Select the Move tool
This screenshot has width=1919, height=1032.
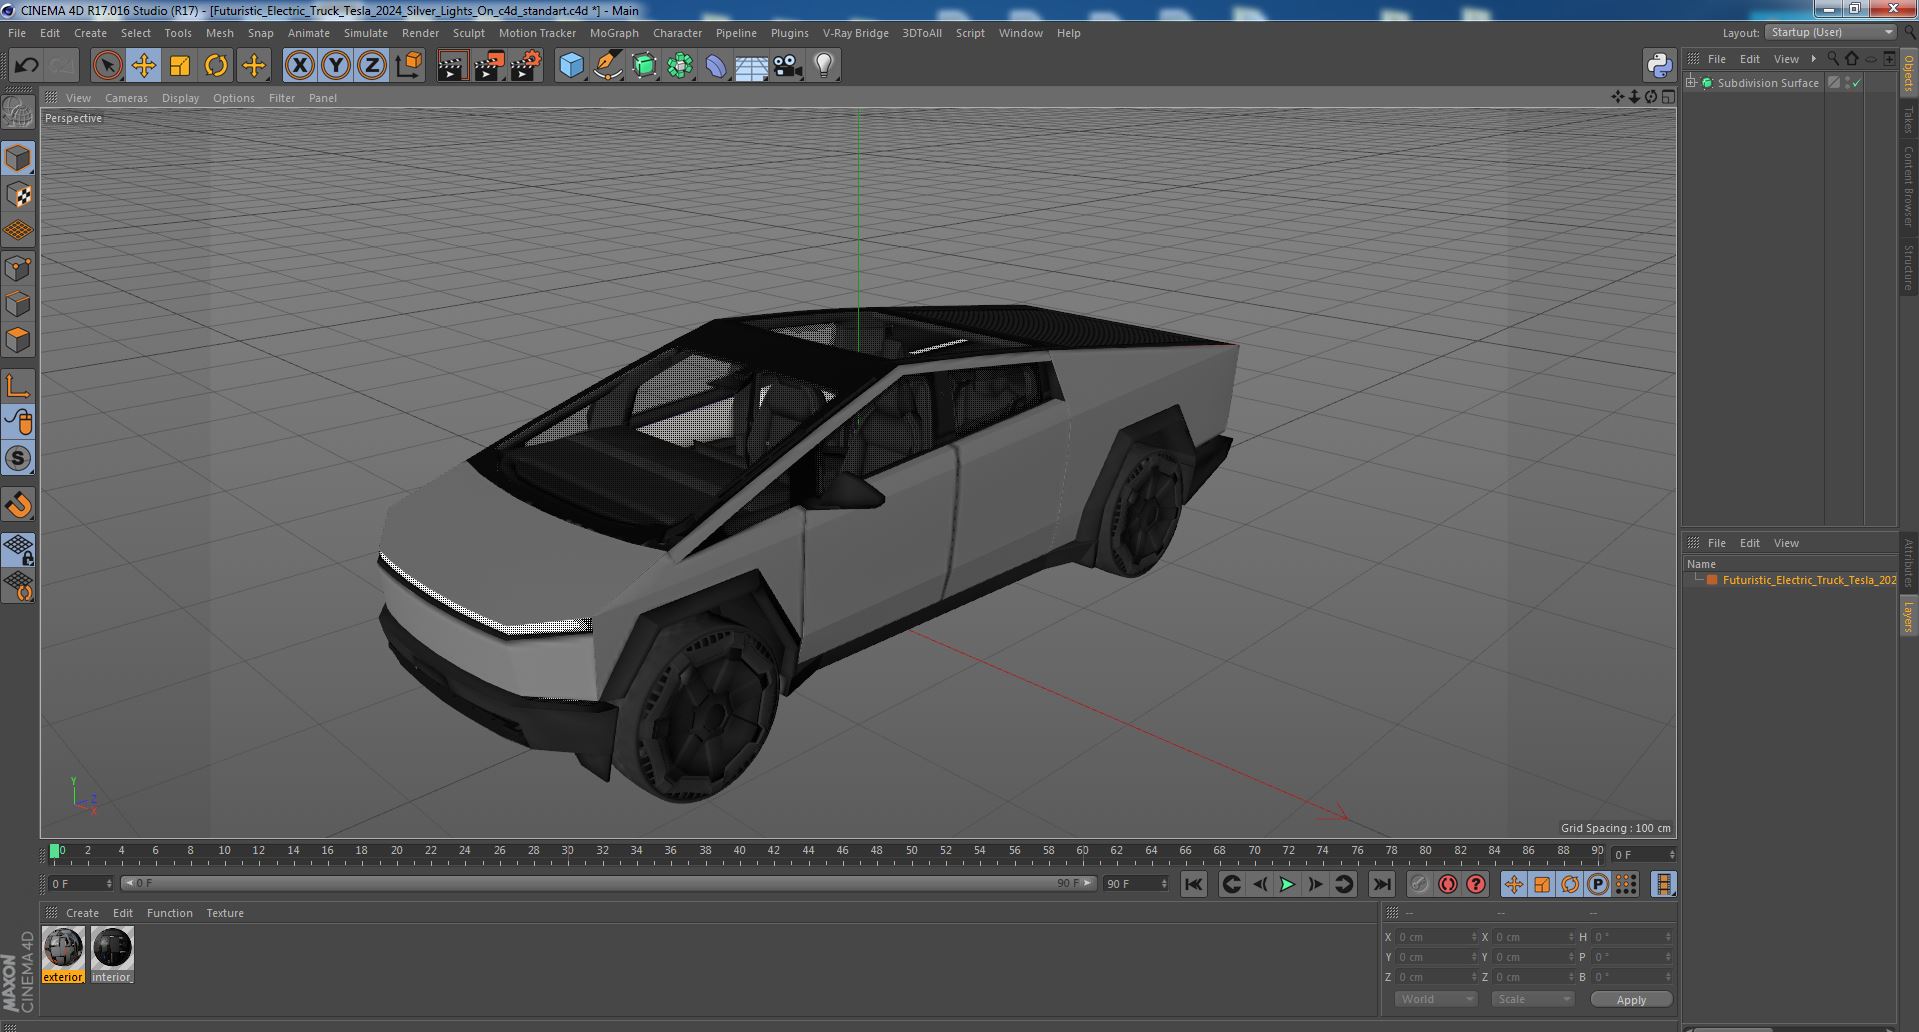(144, 66)
